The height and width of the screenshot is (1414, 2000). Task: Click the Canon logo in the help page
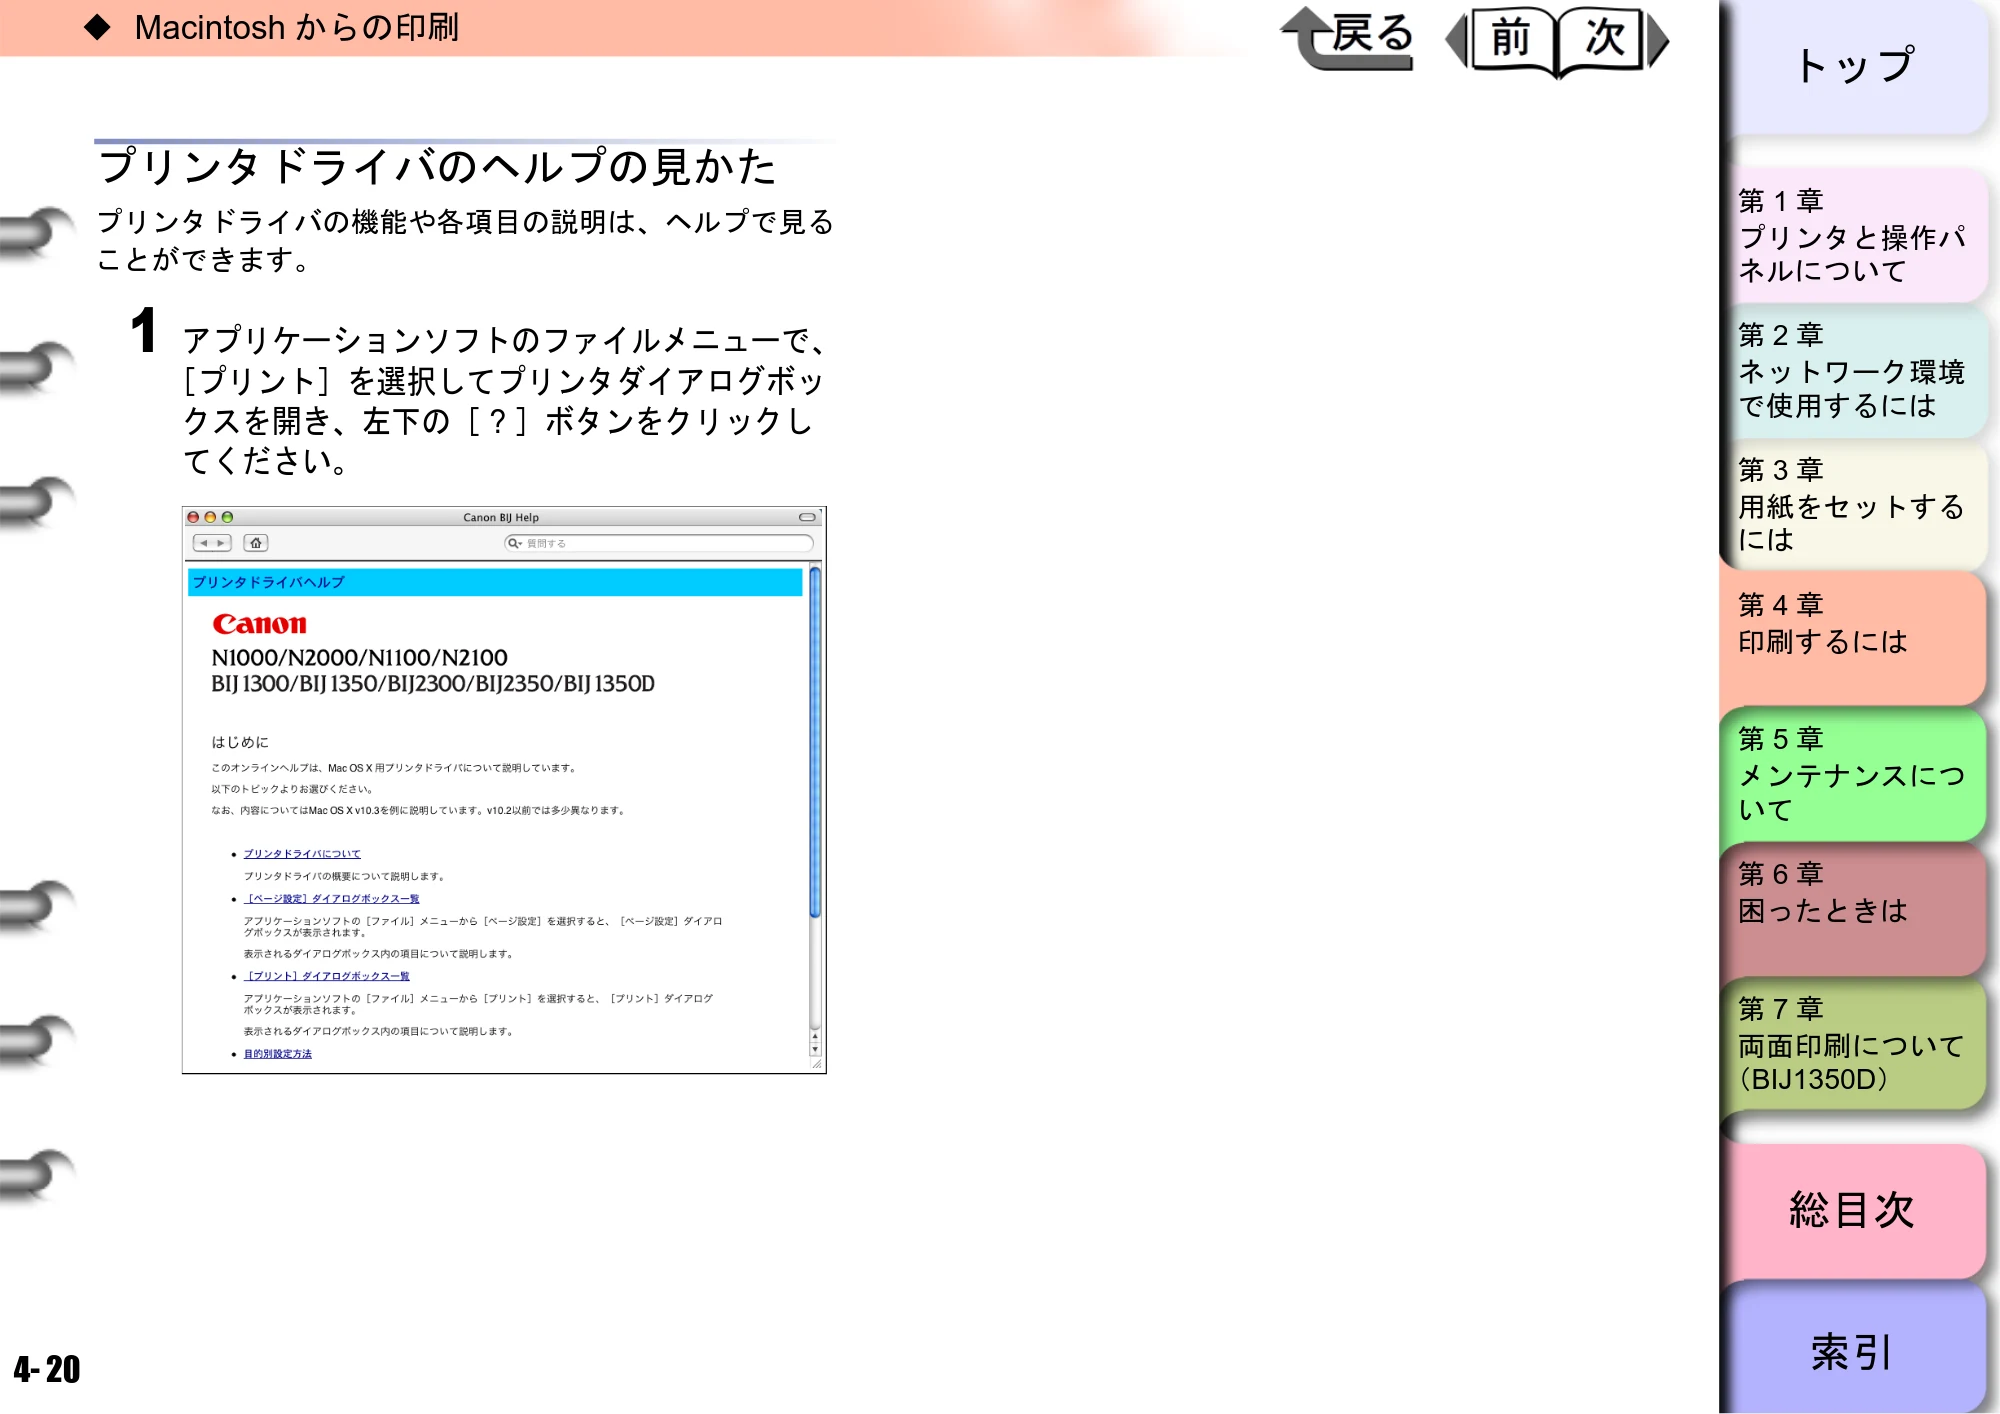pos(260,624)
